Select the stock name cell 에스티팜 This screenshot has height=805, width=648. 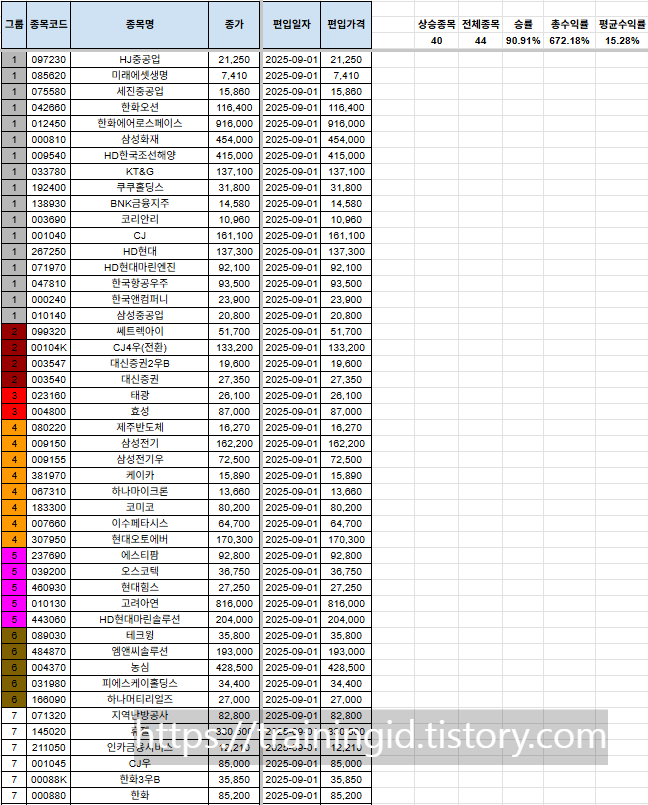click(140, 555)
